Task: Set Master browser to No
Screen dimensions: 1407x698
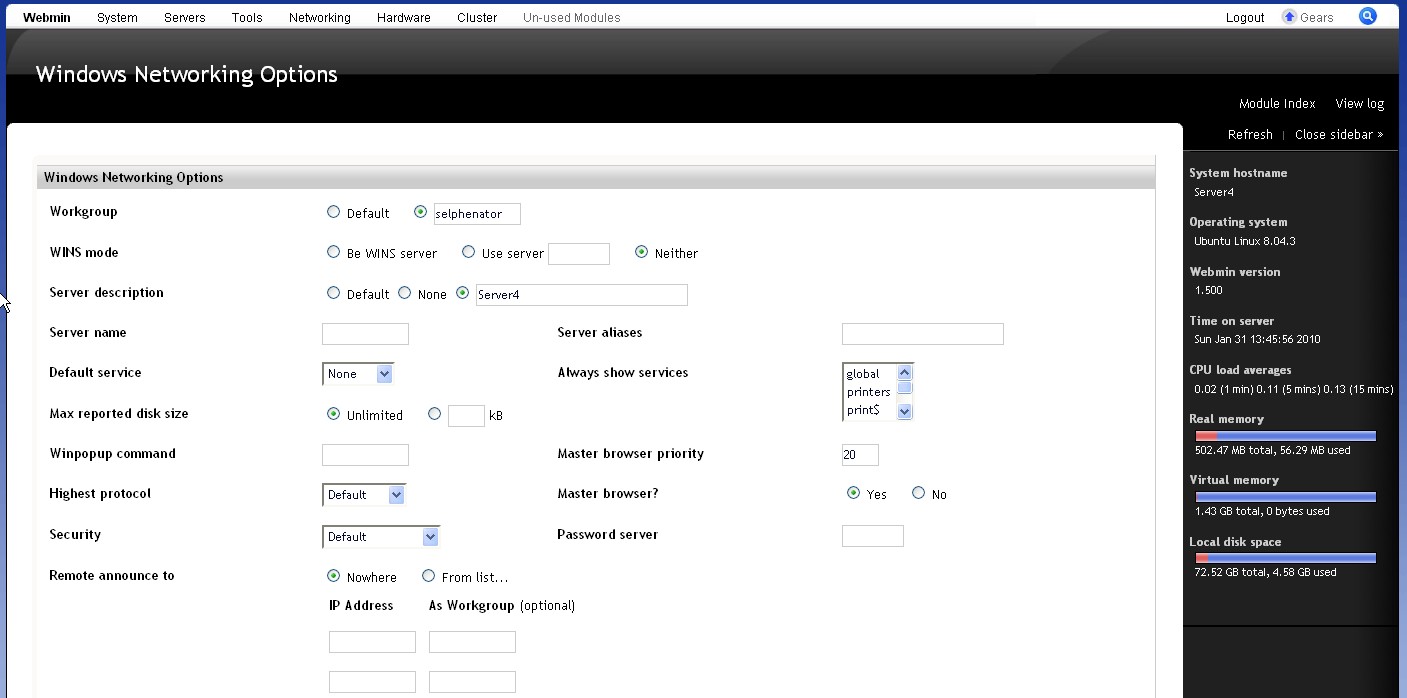Action: click(918, 493)
